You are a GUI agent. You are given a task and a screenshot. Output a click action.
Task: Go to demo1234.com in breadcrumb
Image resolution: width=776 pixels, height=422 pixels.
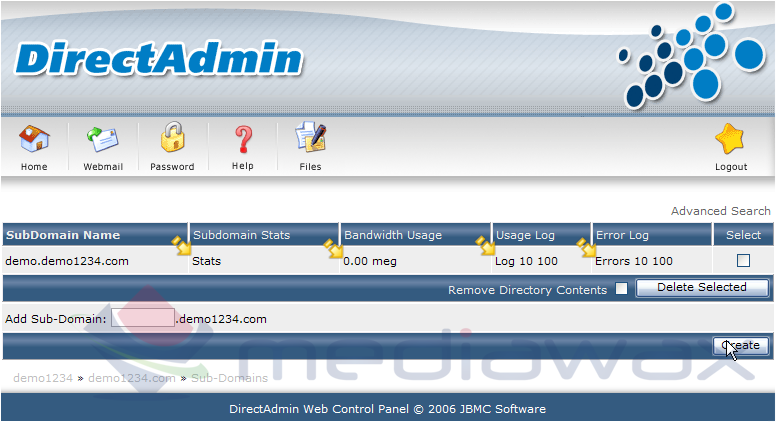[132, 378]
